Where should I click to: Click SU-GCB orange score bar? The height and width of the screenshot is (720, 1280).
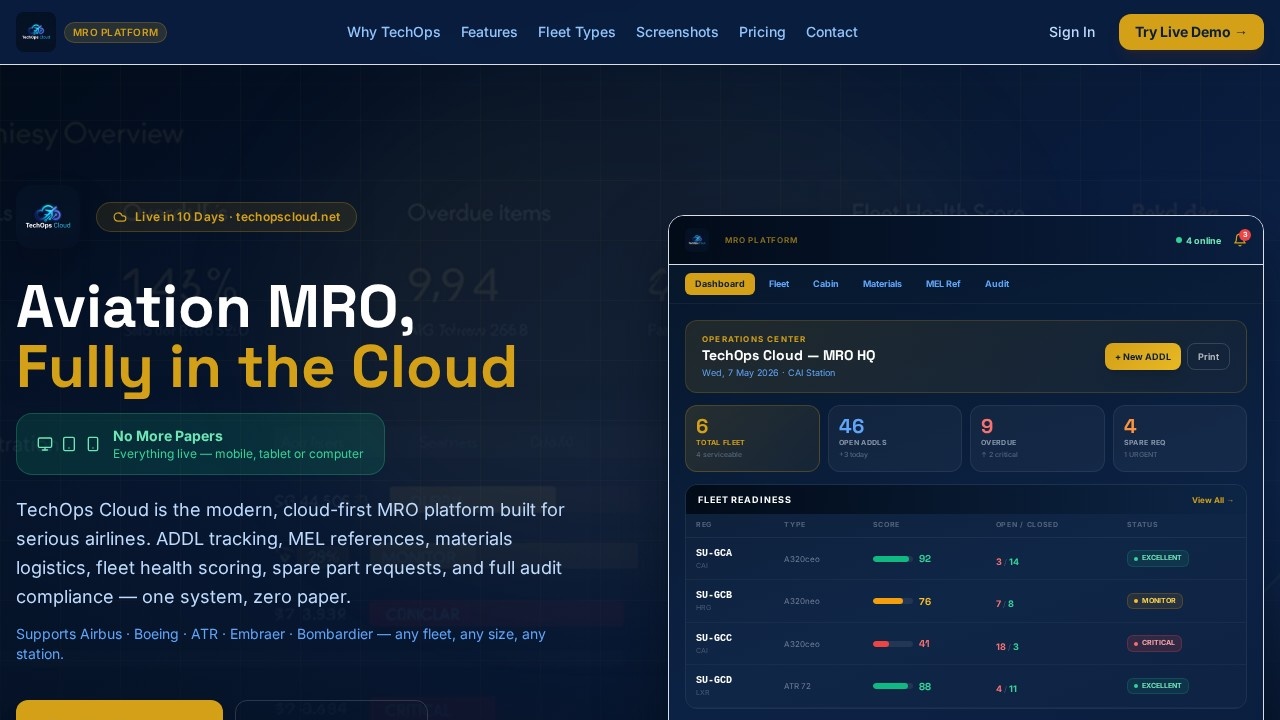click(892, 601)
